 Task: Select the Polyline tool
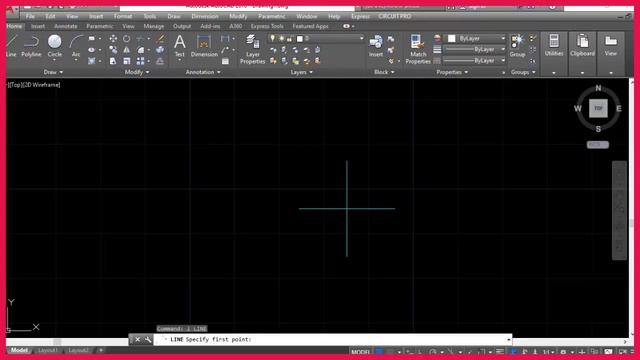[x=31, y=46]
